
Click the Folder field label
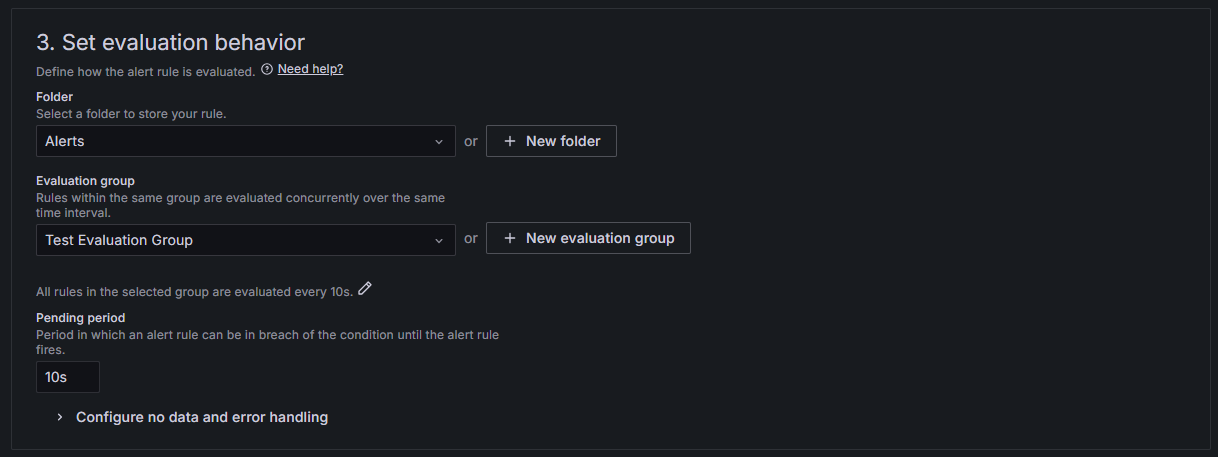pos(54,97)
